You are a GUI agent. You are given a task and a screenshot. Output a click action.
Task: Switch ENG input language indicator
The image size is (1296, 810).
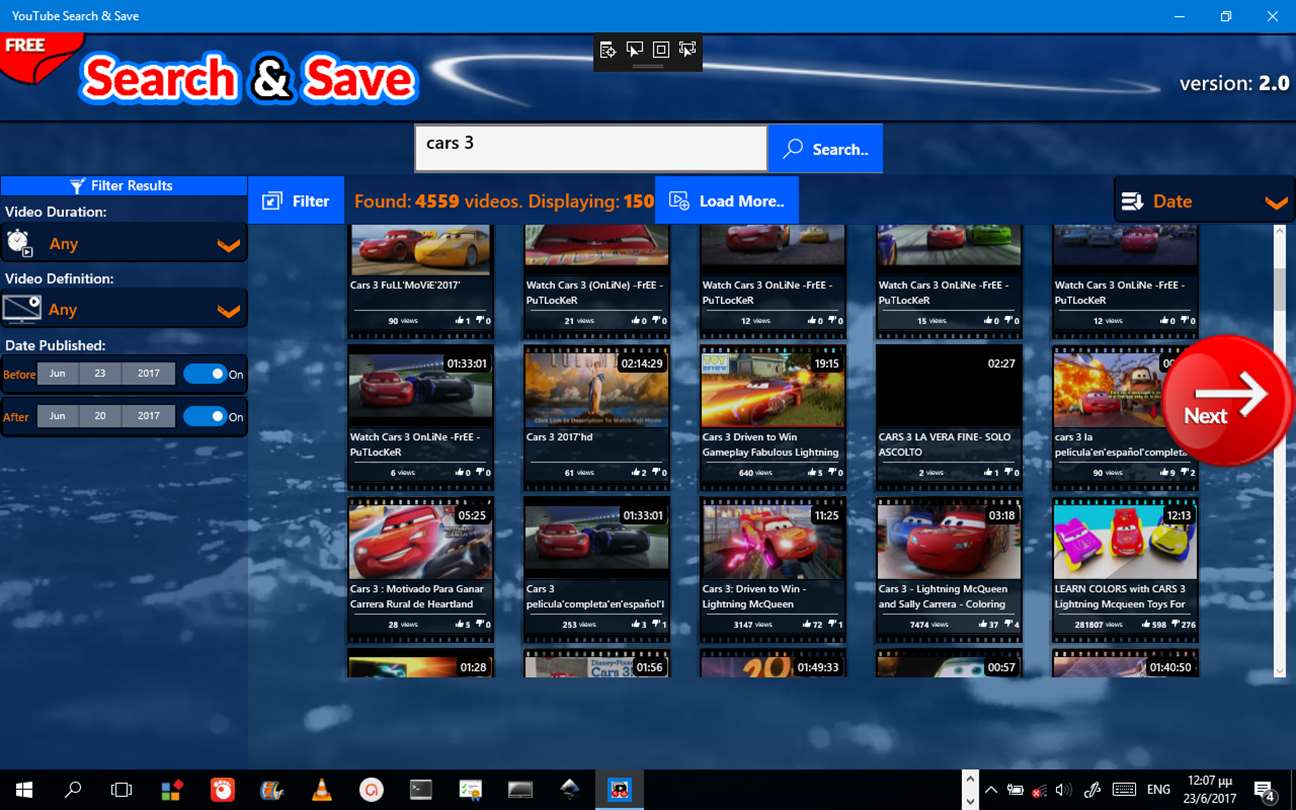coord(1158,790)
